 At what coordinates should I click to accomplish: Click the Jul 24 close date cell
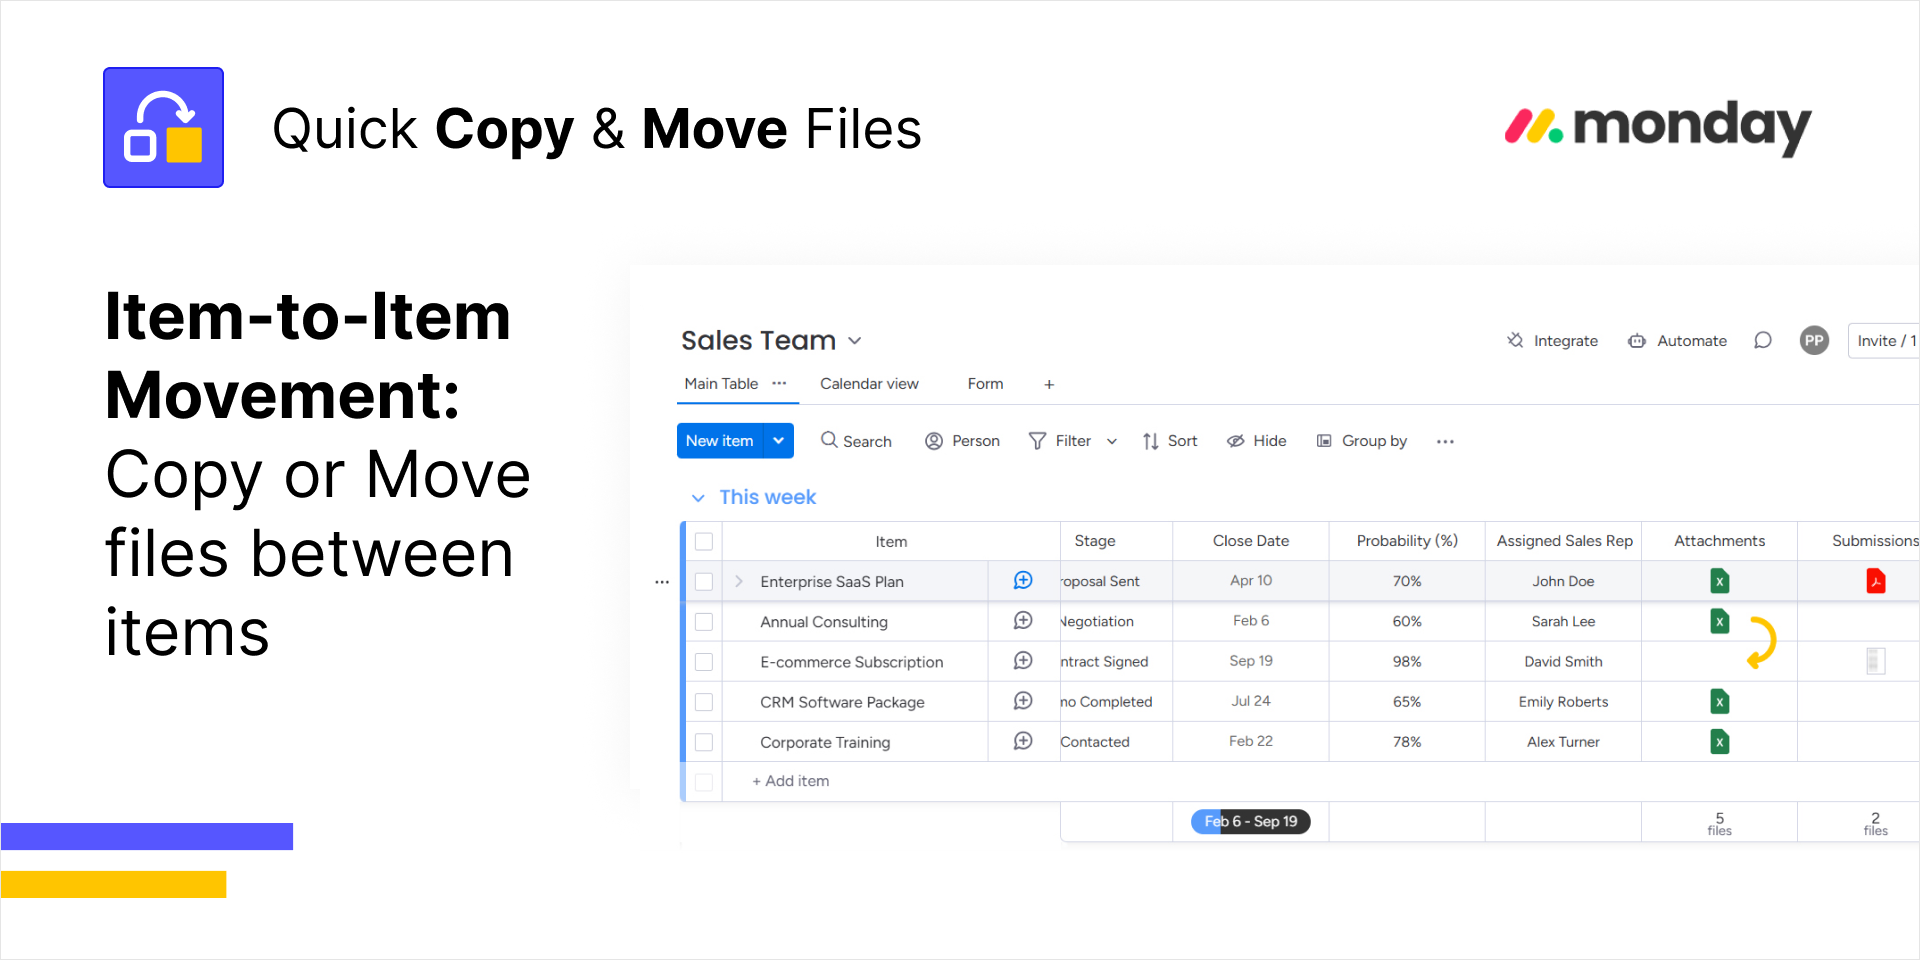pyautogui.click(x=1251, y=701)
